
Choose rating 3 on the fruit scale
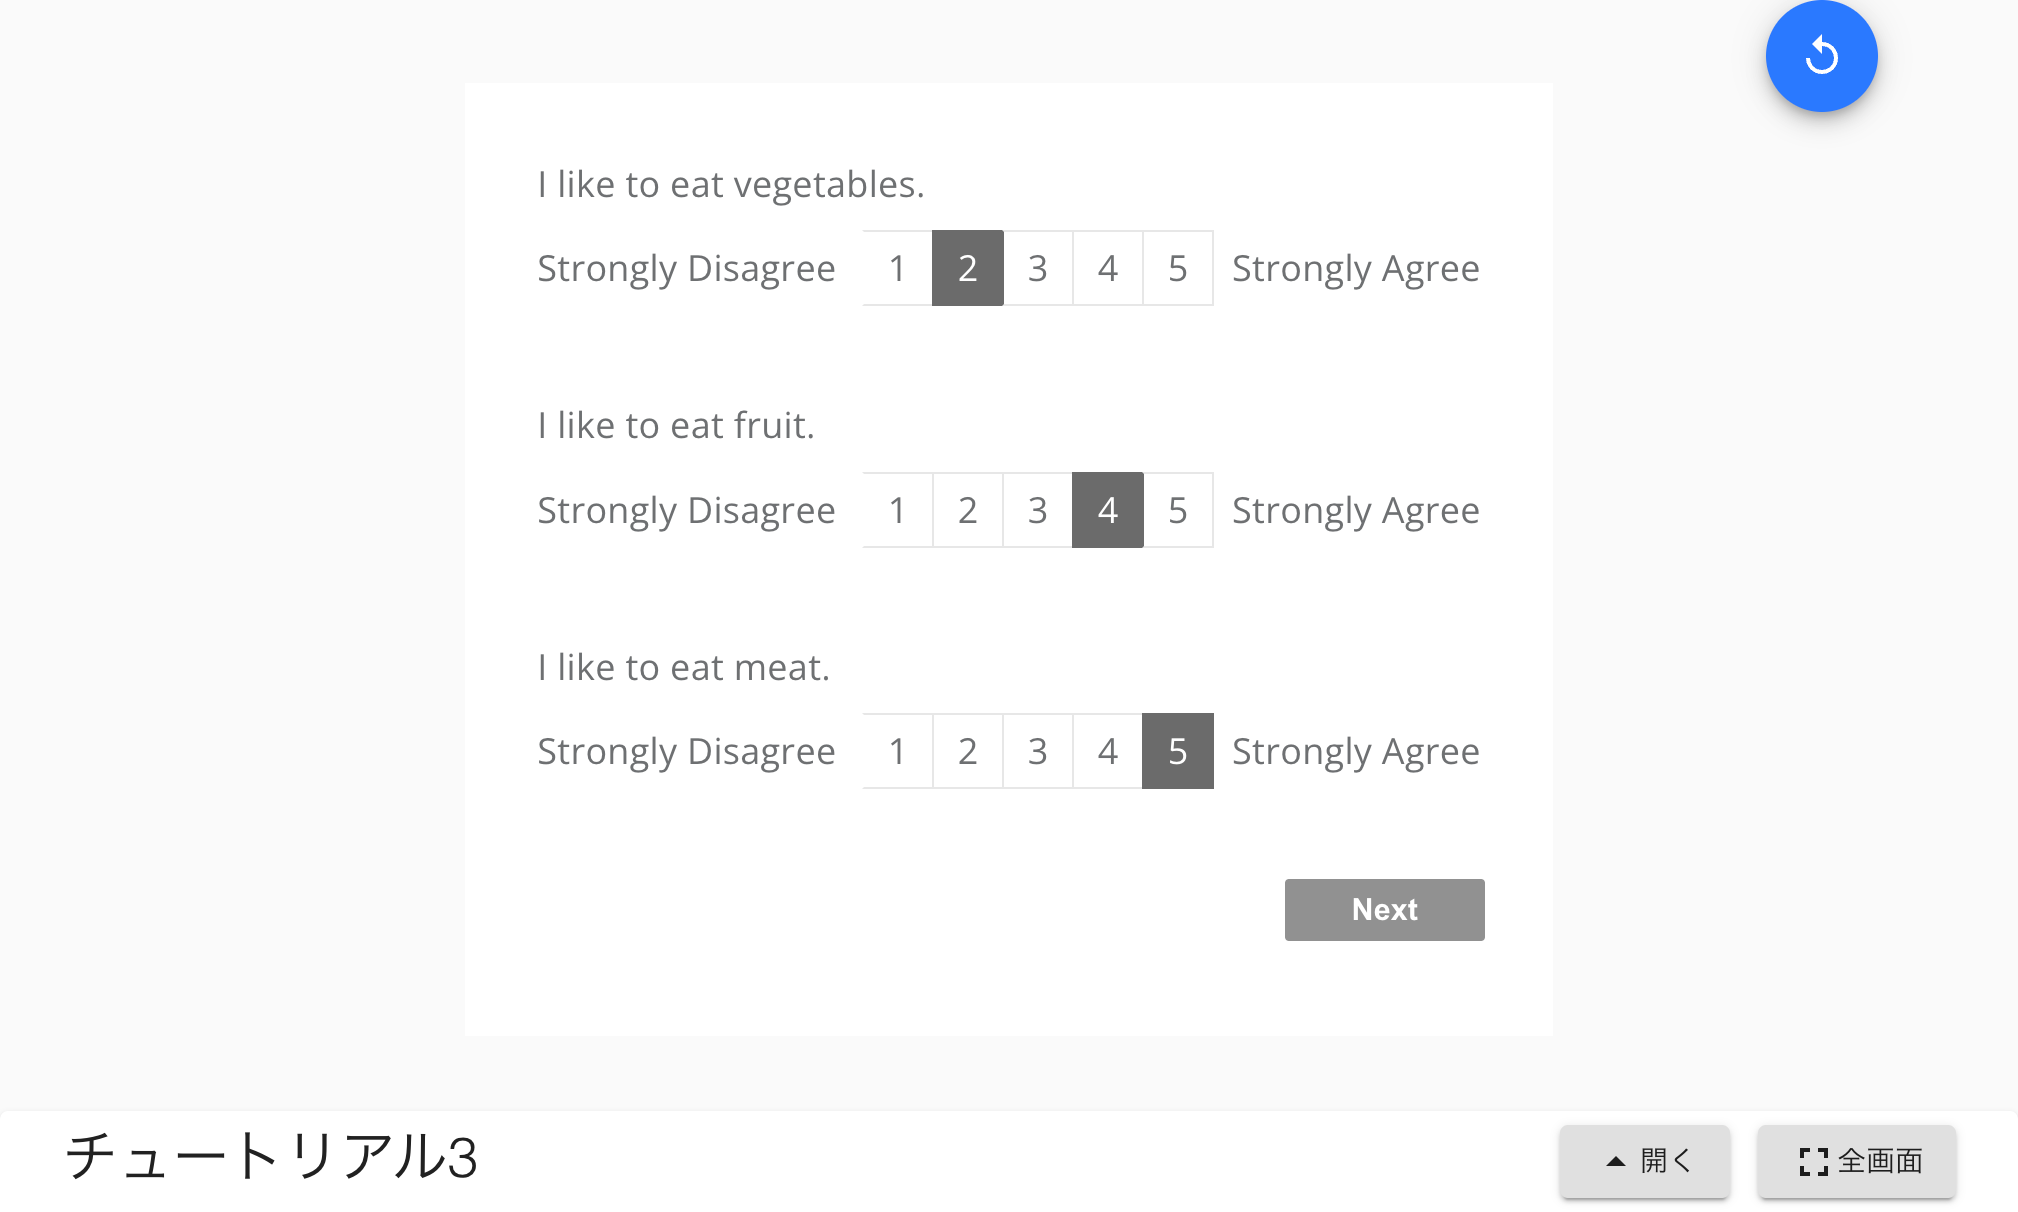[x=1038, y=510]
